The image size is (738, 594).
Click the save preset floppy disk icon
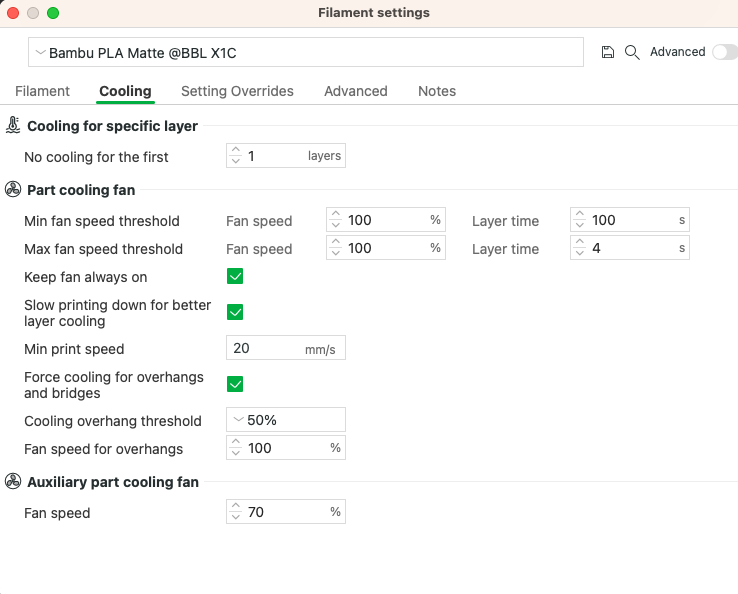[608, 52]
